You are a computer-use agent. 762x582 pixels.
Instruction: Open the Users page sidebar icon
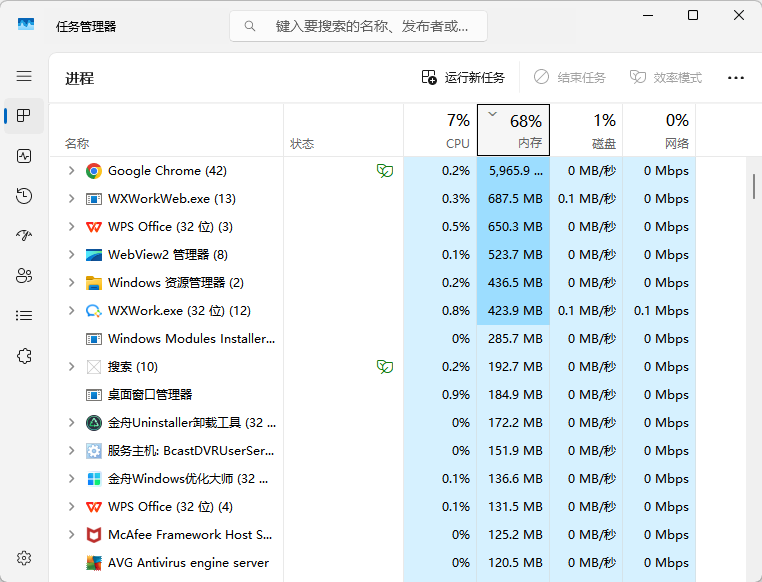pyautogui.click(x=24, y=276)
